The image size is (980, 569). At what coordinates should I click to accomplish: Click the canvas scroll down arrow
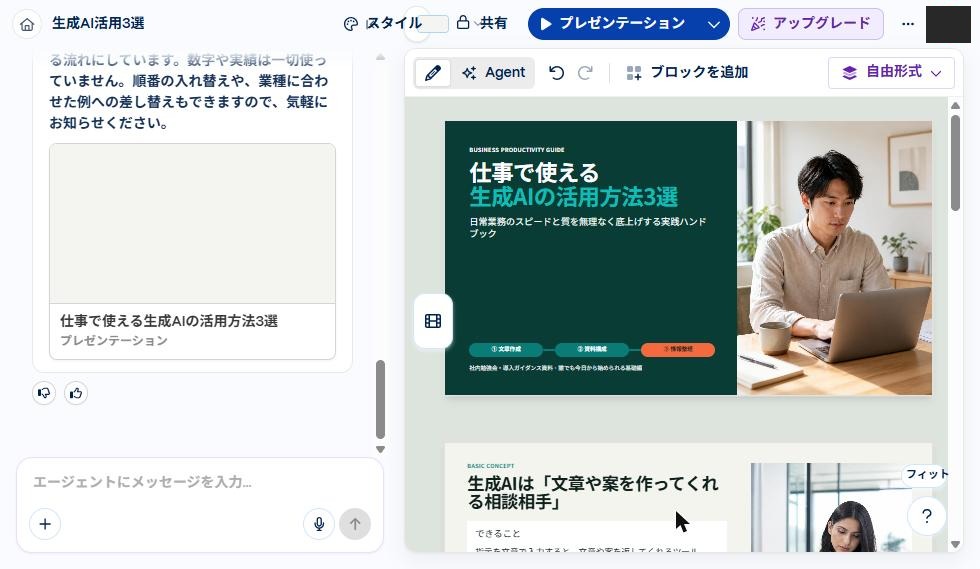[955, 545]
